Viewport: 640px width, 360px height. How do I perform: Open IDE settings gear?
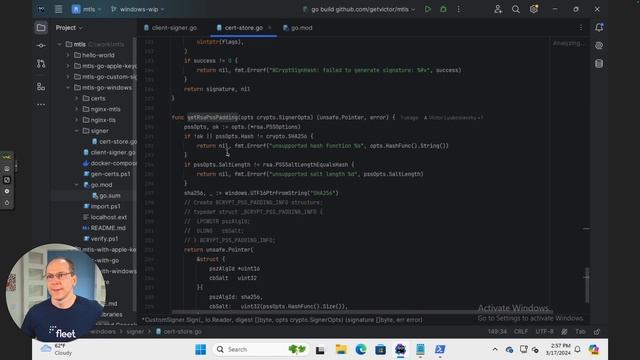[x=534, y=9]
